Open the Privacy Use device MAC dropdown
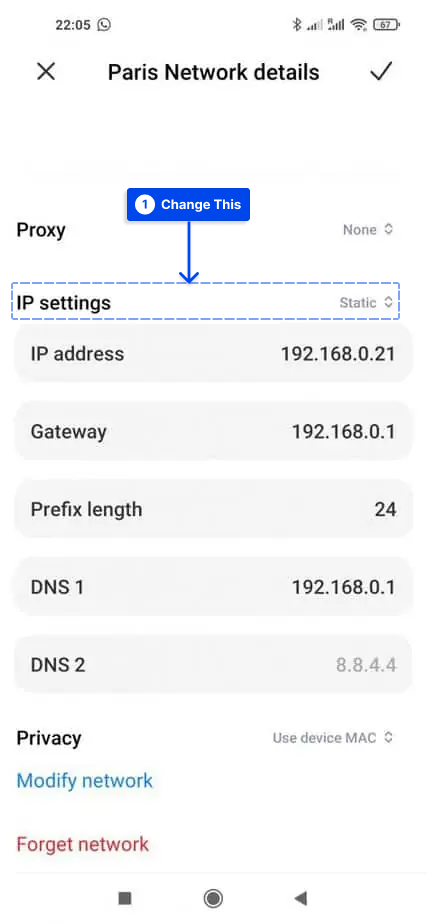Viewport: 427px width, 924px height. click(332, 737)
